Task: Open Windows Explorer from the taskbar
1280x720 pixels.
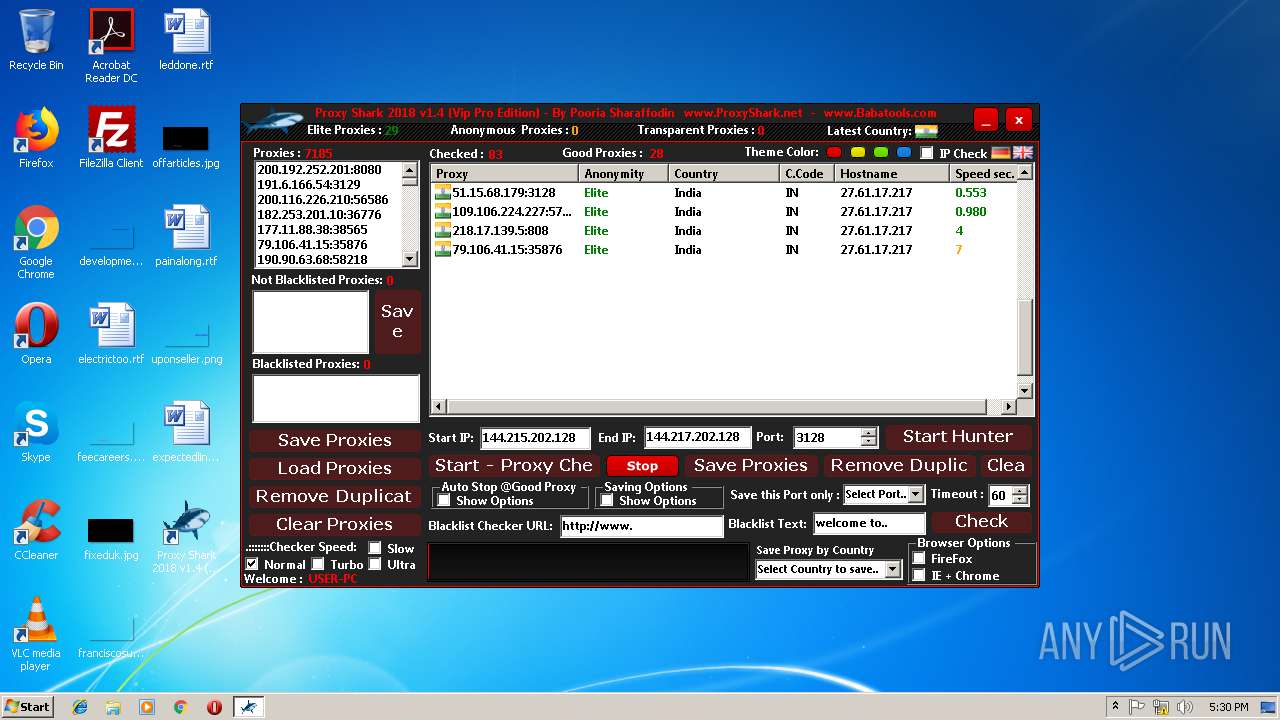Action: pyautogui.click(x=113, y=707)
